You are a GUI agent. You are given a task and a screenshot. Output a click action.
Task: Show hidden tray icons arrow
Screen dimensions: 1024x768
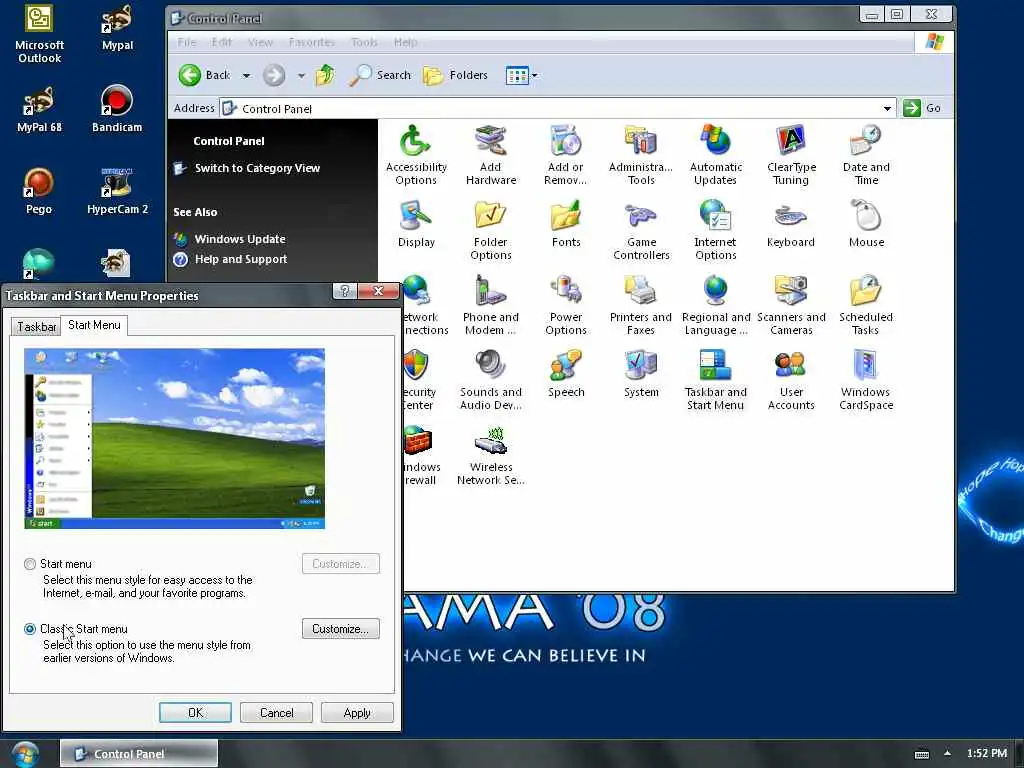click(947, 753)
